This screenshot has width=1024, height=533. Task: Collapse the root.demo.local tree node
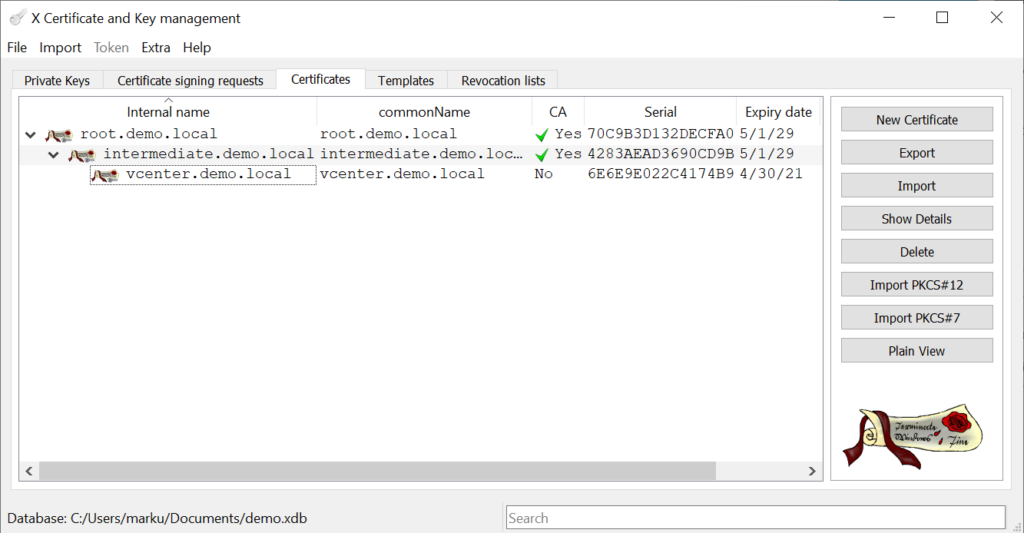pyautogui.click(x=31, y=134)
